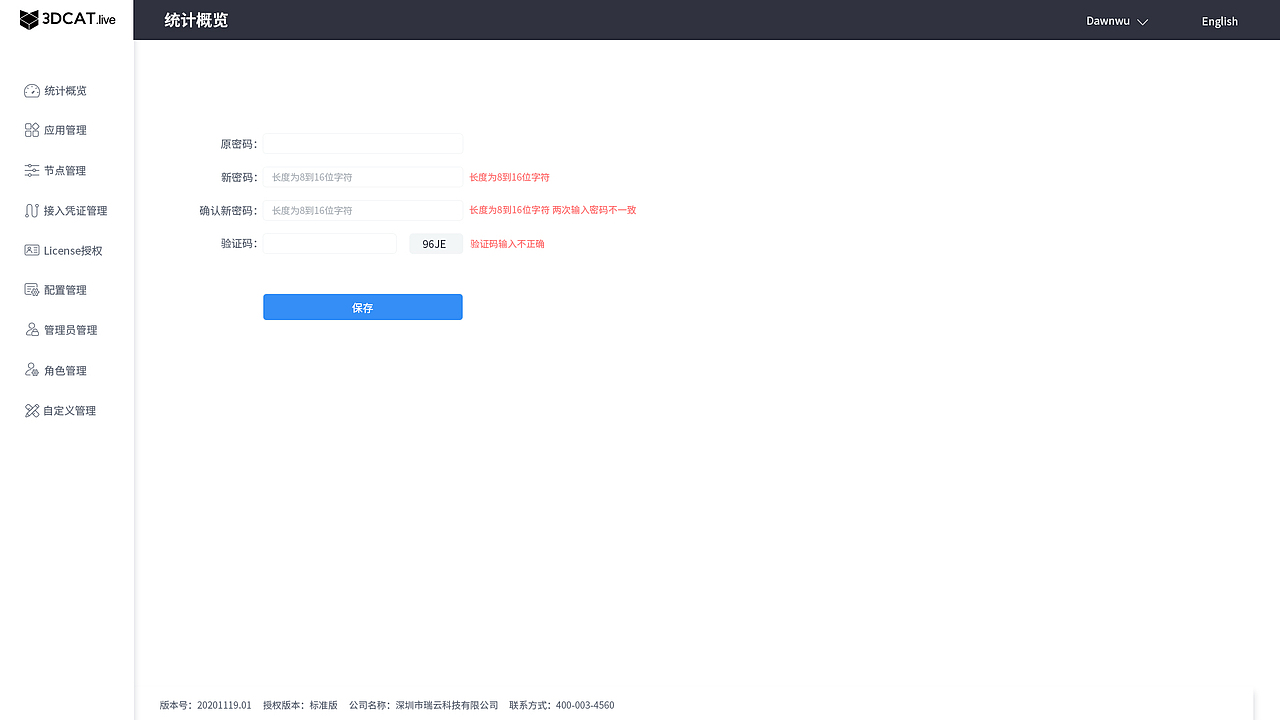Click the 验证码输入不正确 error message
Screen dimensions: 1280x720
click(508, 244)
